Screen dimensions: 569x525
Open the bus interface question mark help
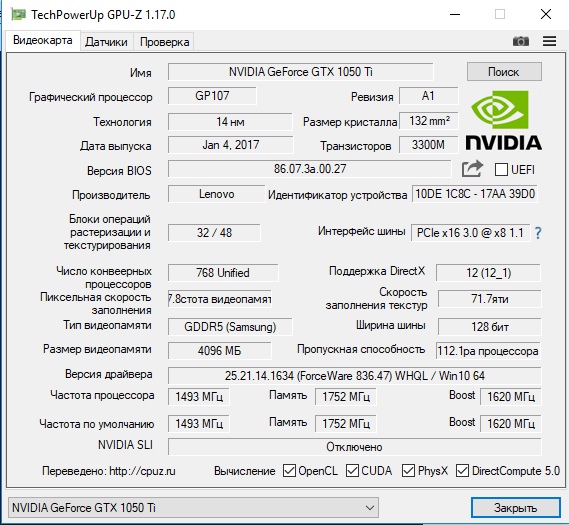tap(538, 233)
